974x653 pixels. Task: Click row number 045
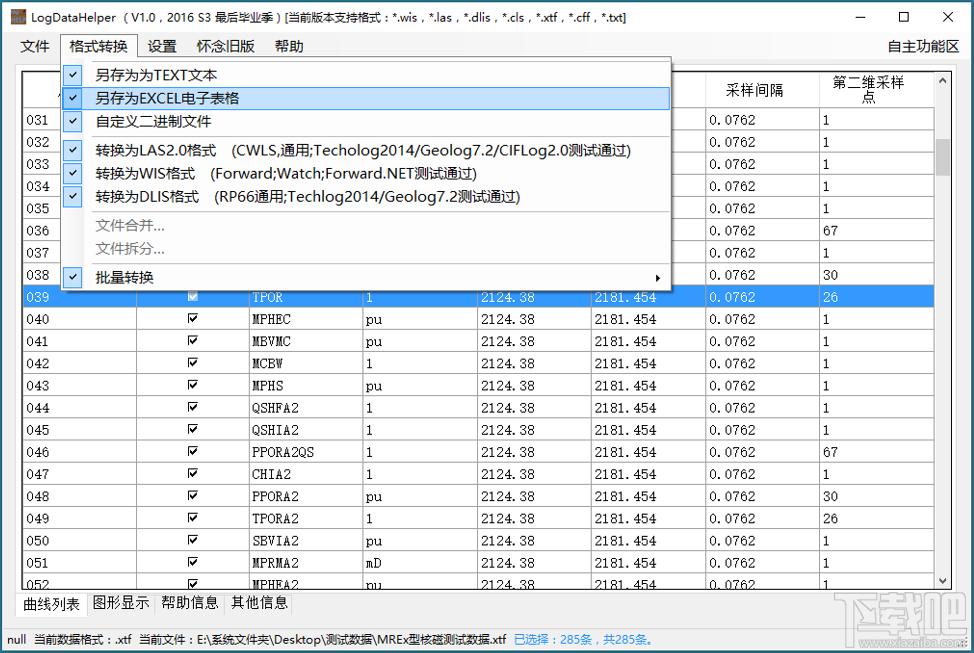38,430
